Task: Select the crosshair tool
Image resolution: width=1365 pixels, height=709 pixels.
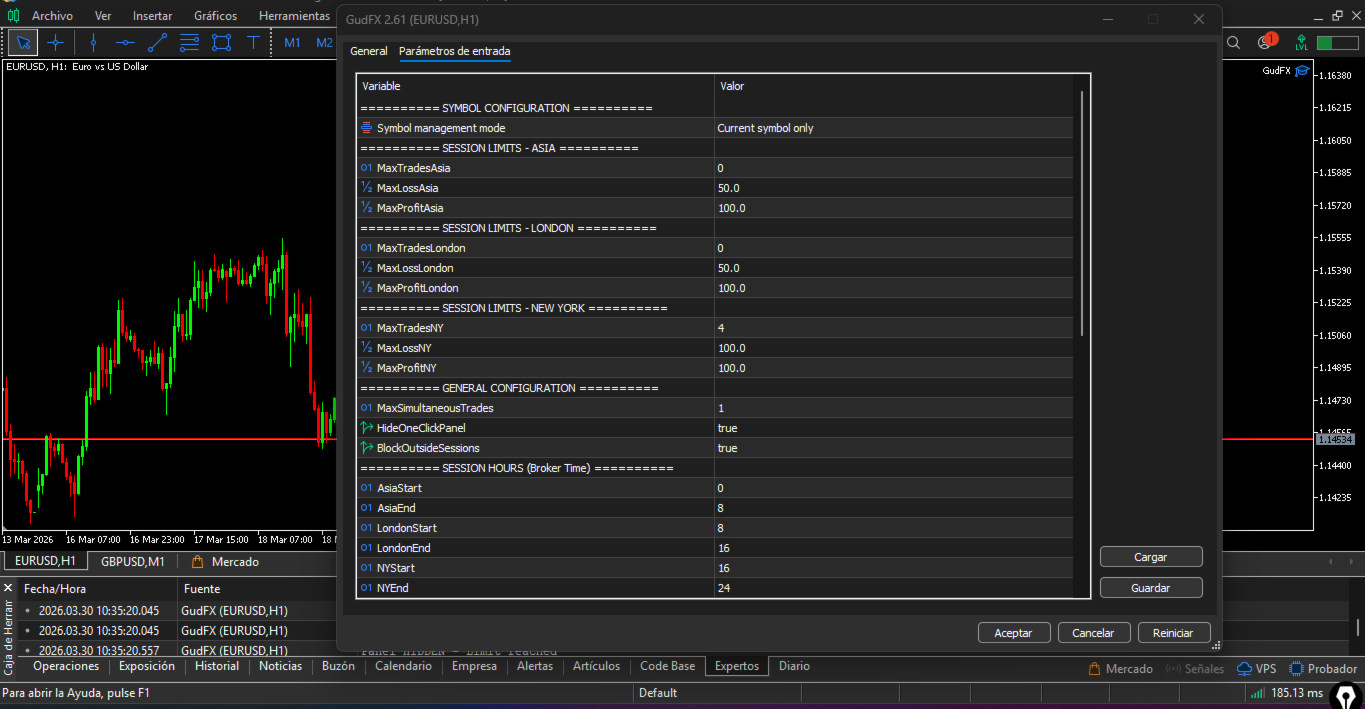Action: point(56,42)
